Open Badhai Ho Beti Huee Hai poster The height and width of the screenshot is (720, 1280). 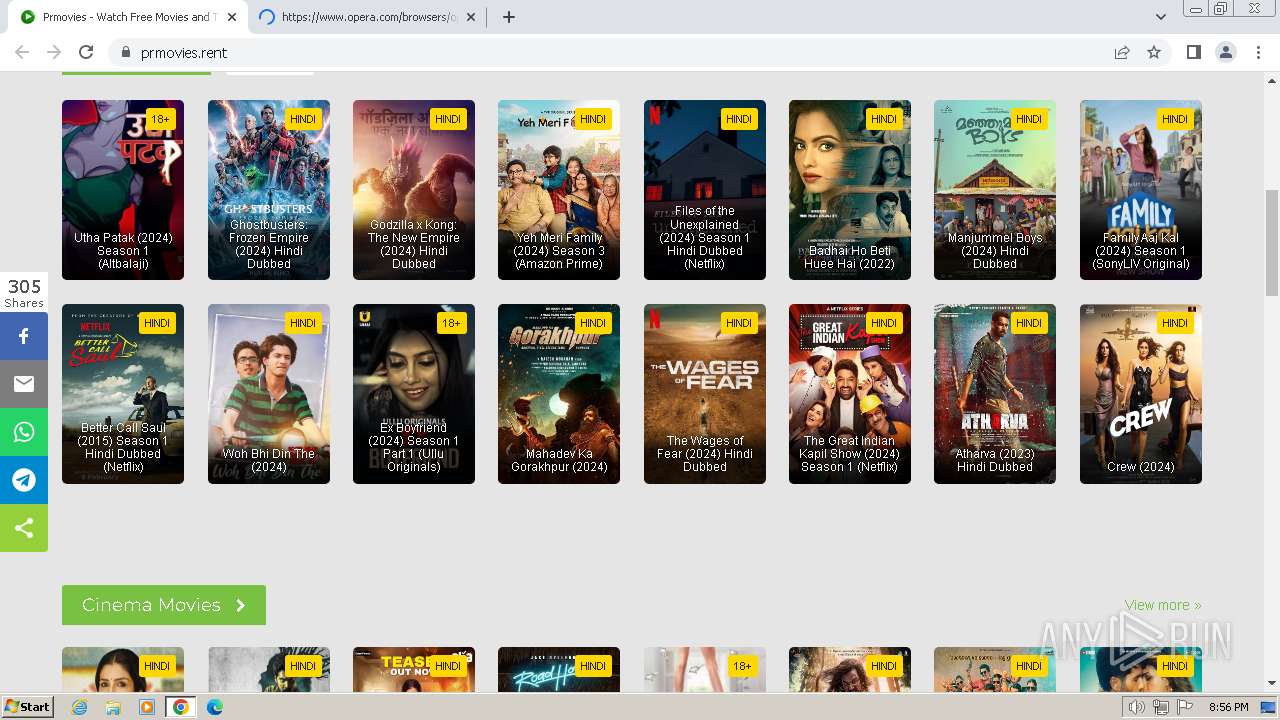[x=850, y=190]
